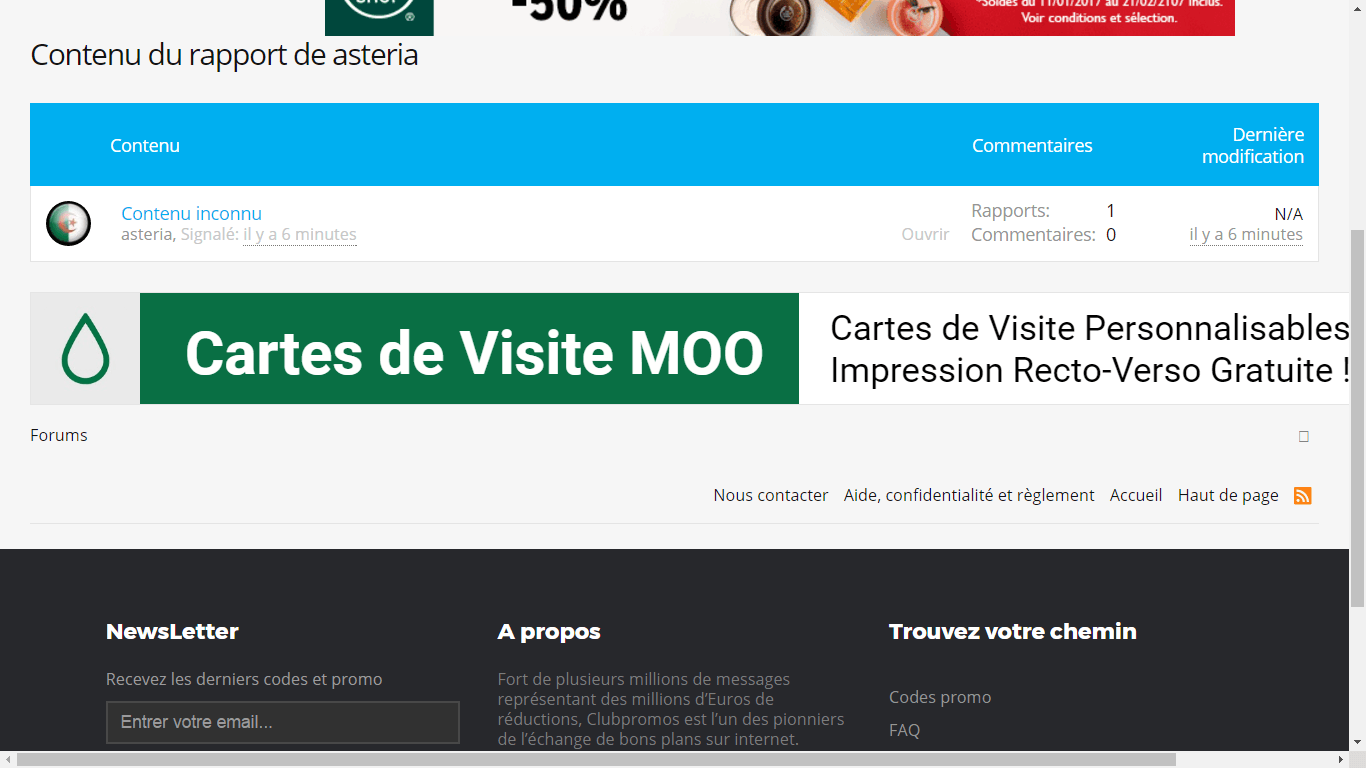Screen dimensions: 1366x768
Task: Go to the Forums breadcrumb
Action: click(59, 435)
